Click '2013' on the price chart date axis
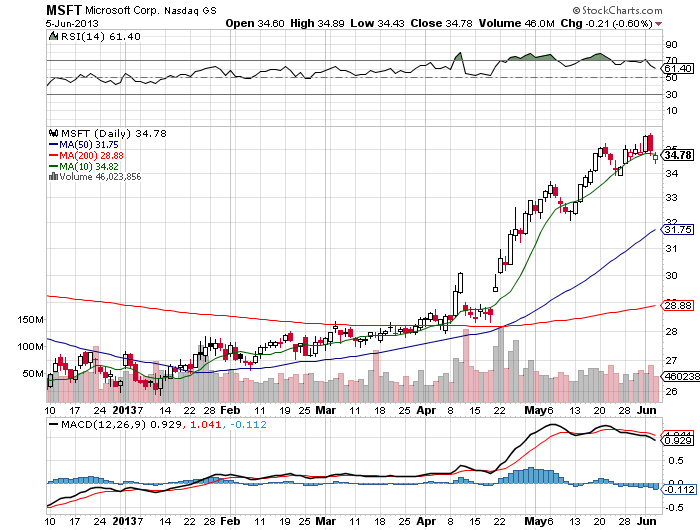 click(x=125, y=410)
